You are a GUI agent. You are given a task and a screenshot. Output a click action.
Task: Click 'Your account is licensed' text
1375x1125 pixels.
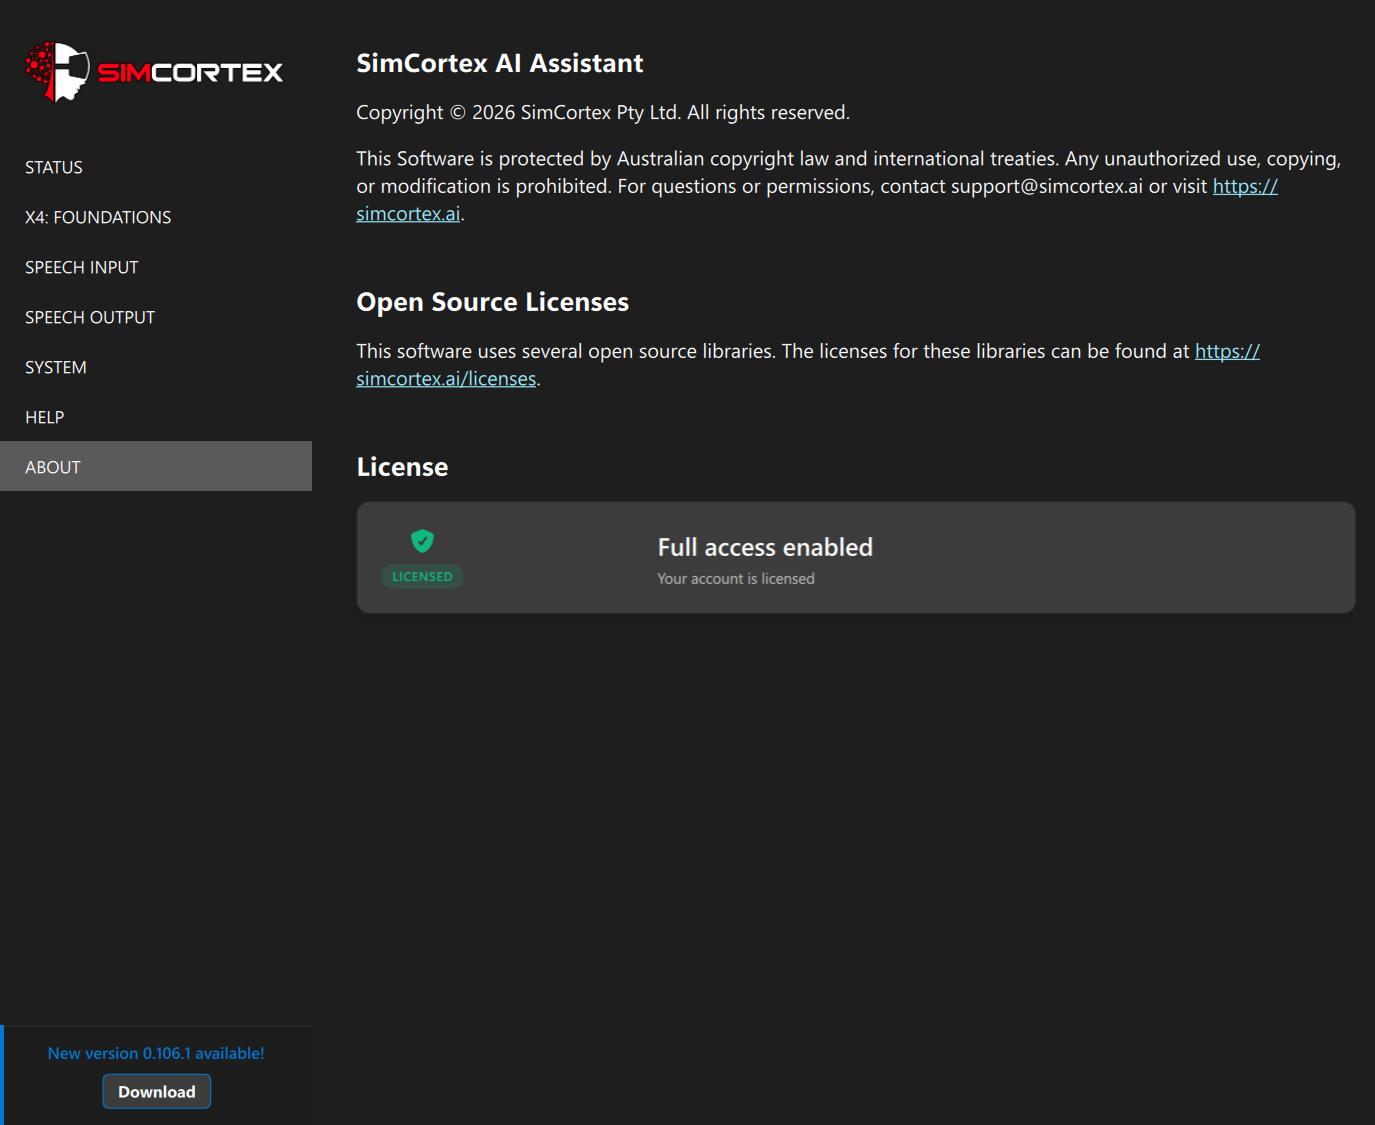click(736, 579)
